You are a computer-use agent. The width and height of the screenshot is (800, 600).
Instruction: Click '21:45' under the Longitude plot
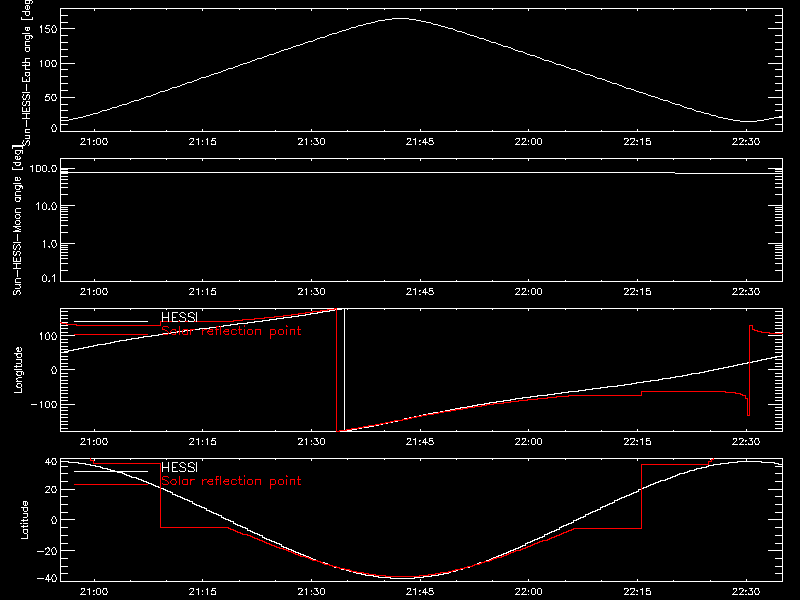pyautogui.click(x=420, y=442)
